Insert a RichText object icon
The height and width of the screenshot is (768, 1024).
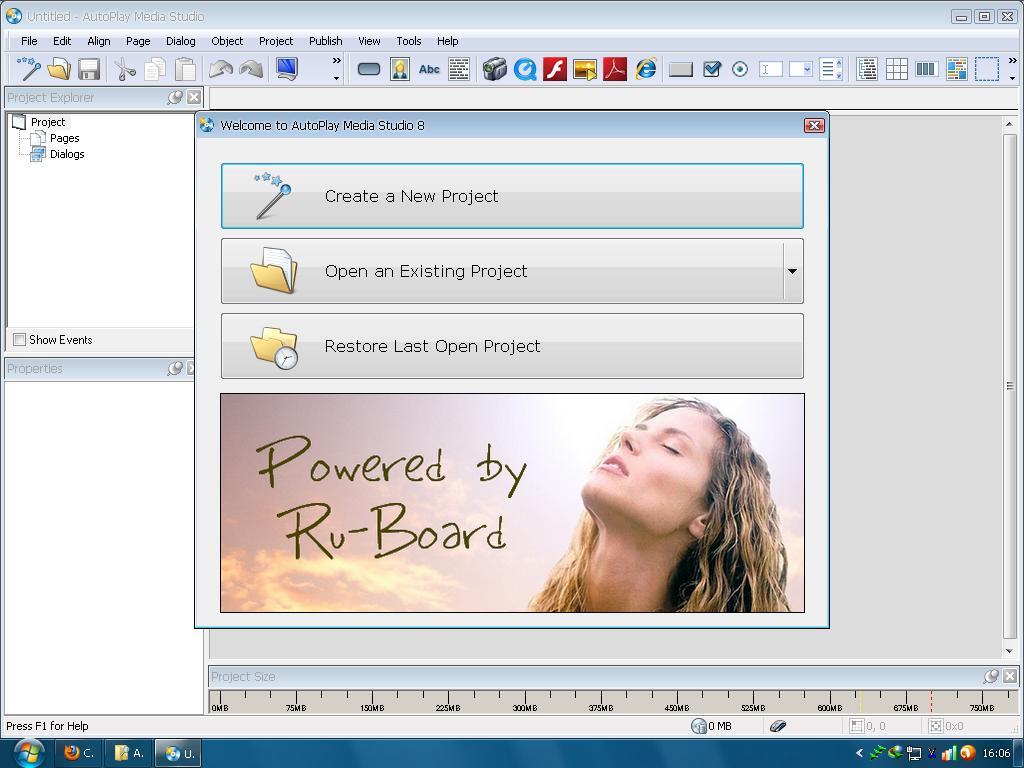[x=957, y=69]
